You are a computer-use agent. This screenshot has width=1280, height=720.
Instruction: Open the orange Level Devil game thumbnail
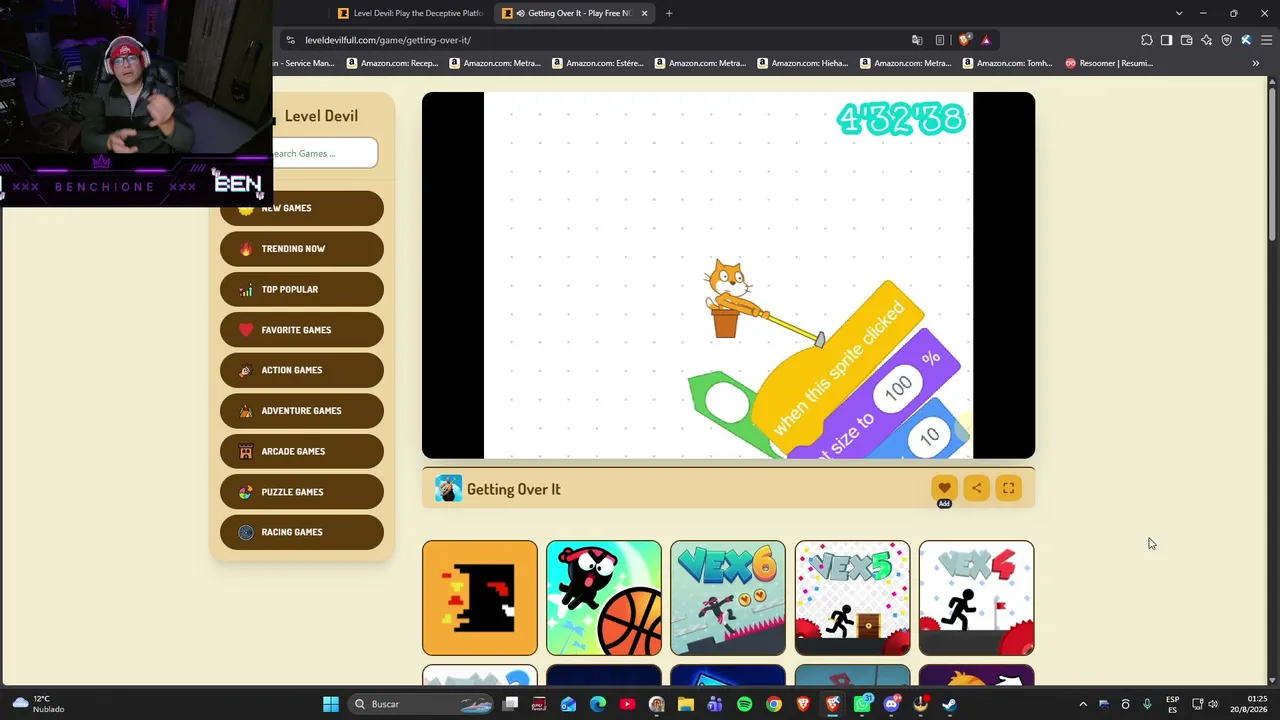(480, 598)
